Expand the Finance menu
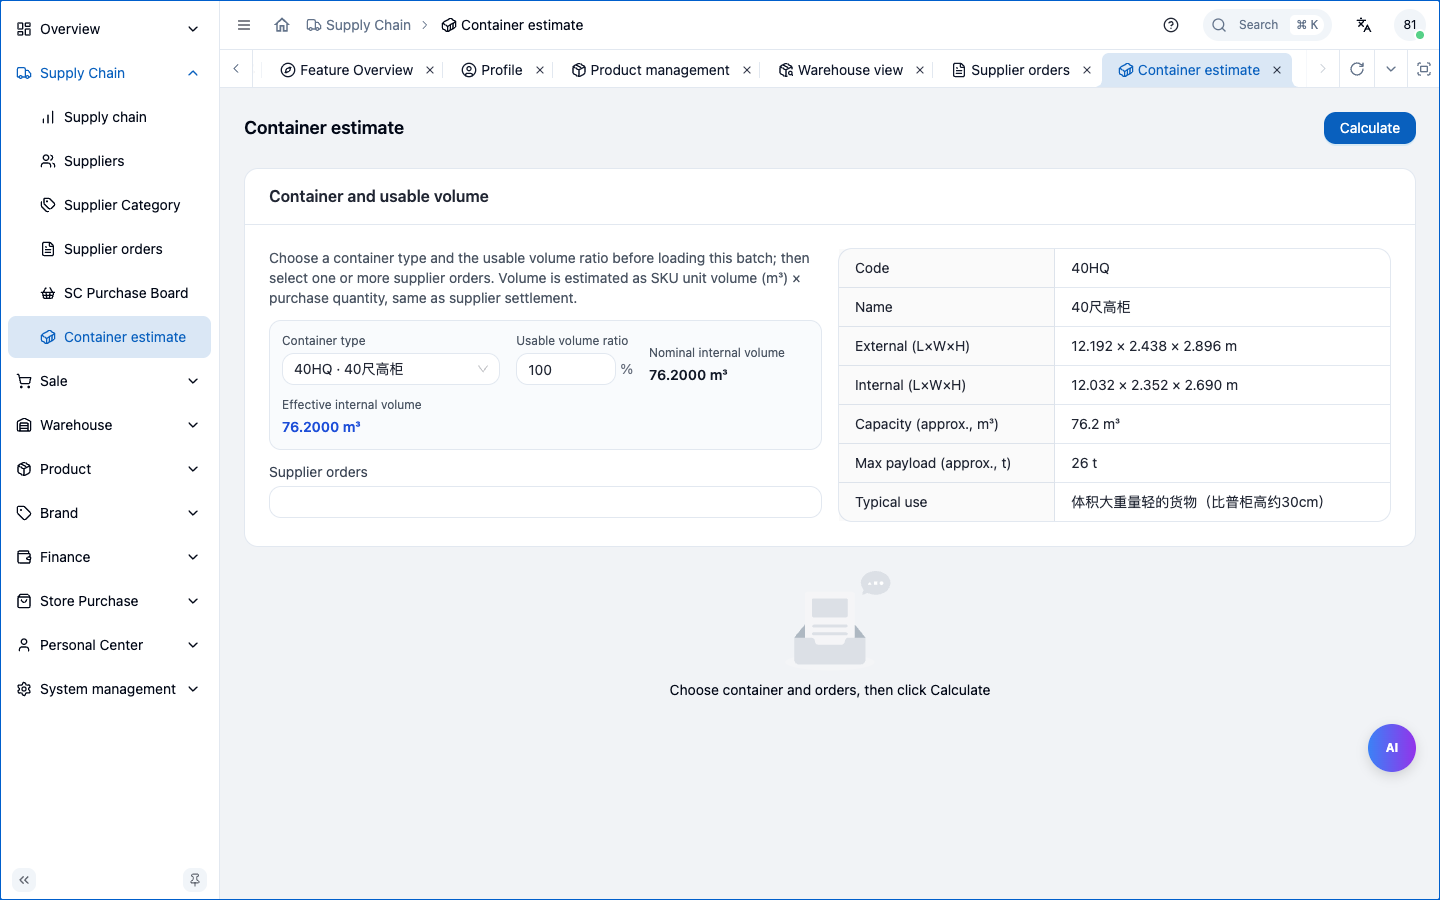Image resolution: width=1440 pixels, height=900 pixels. 109,557
